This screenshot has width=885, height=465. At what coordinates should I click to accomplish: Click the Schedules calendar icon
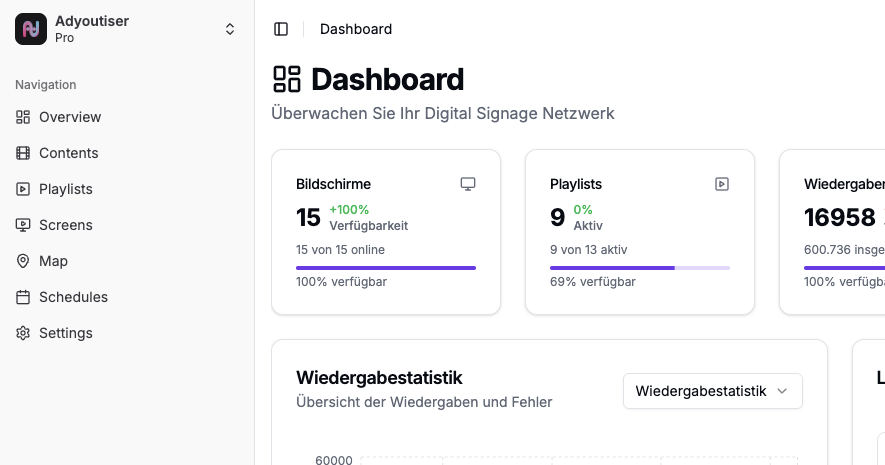[23, 297]
